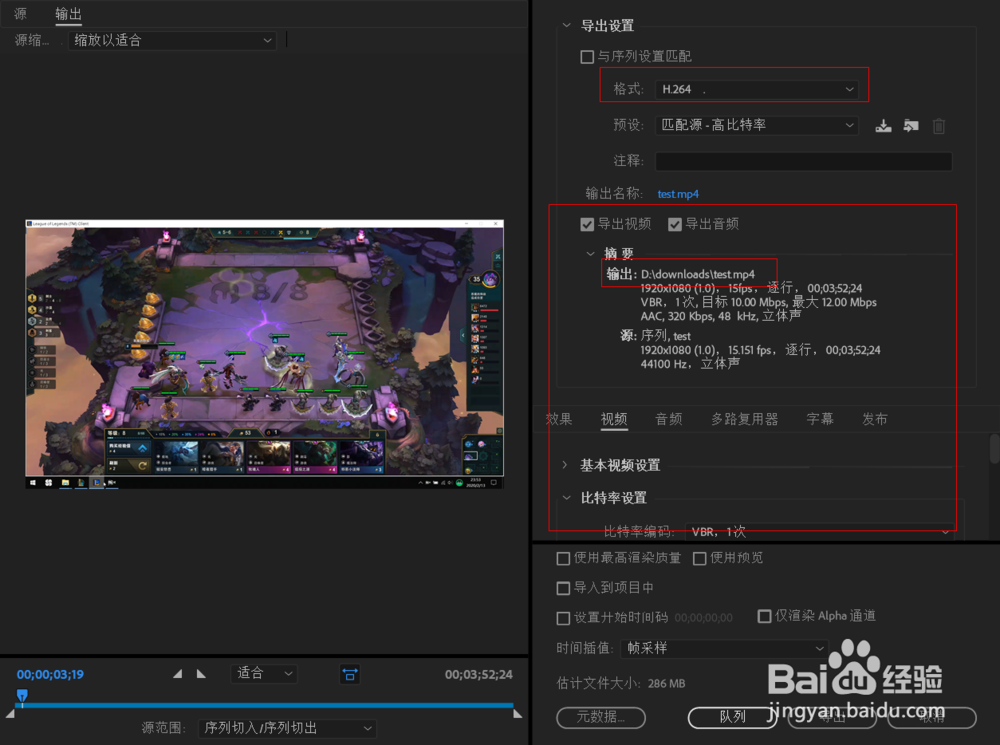This screenshot has width=1000, height=745.
Task: Expand basic video settings section
Action: pos(565,465)
